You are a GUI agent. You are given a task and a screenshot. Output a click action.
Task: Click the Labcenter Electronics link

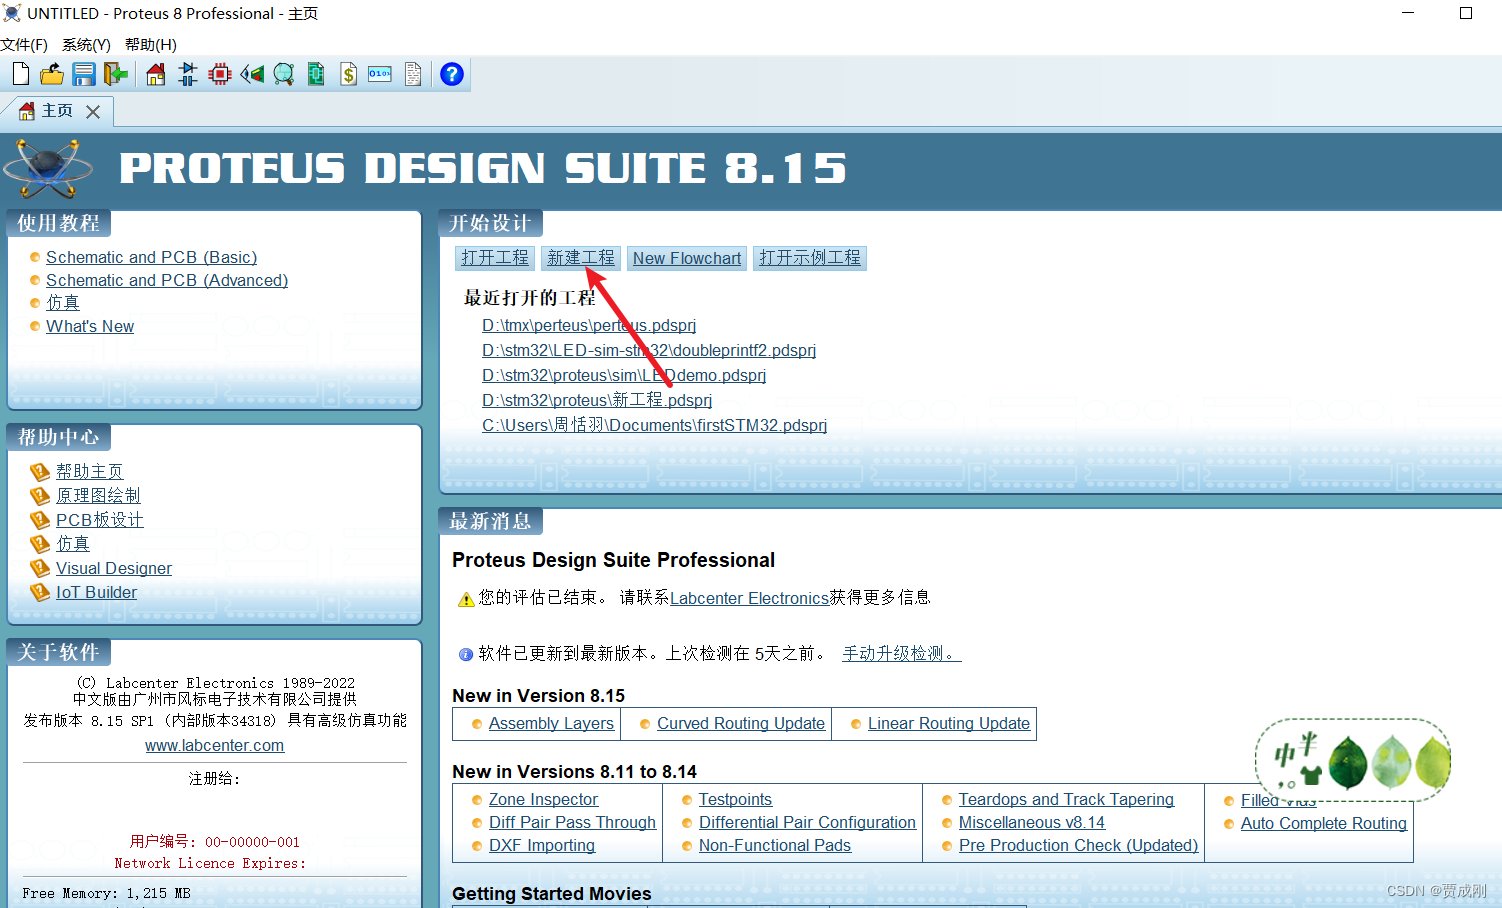coord(749,598)
